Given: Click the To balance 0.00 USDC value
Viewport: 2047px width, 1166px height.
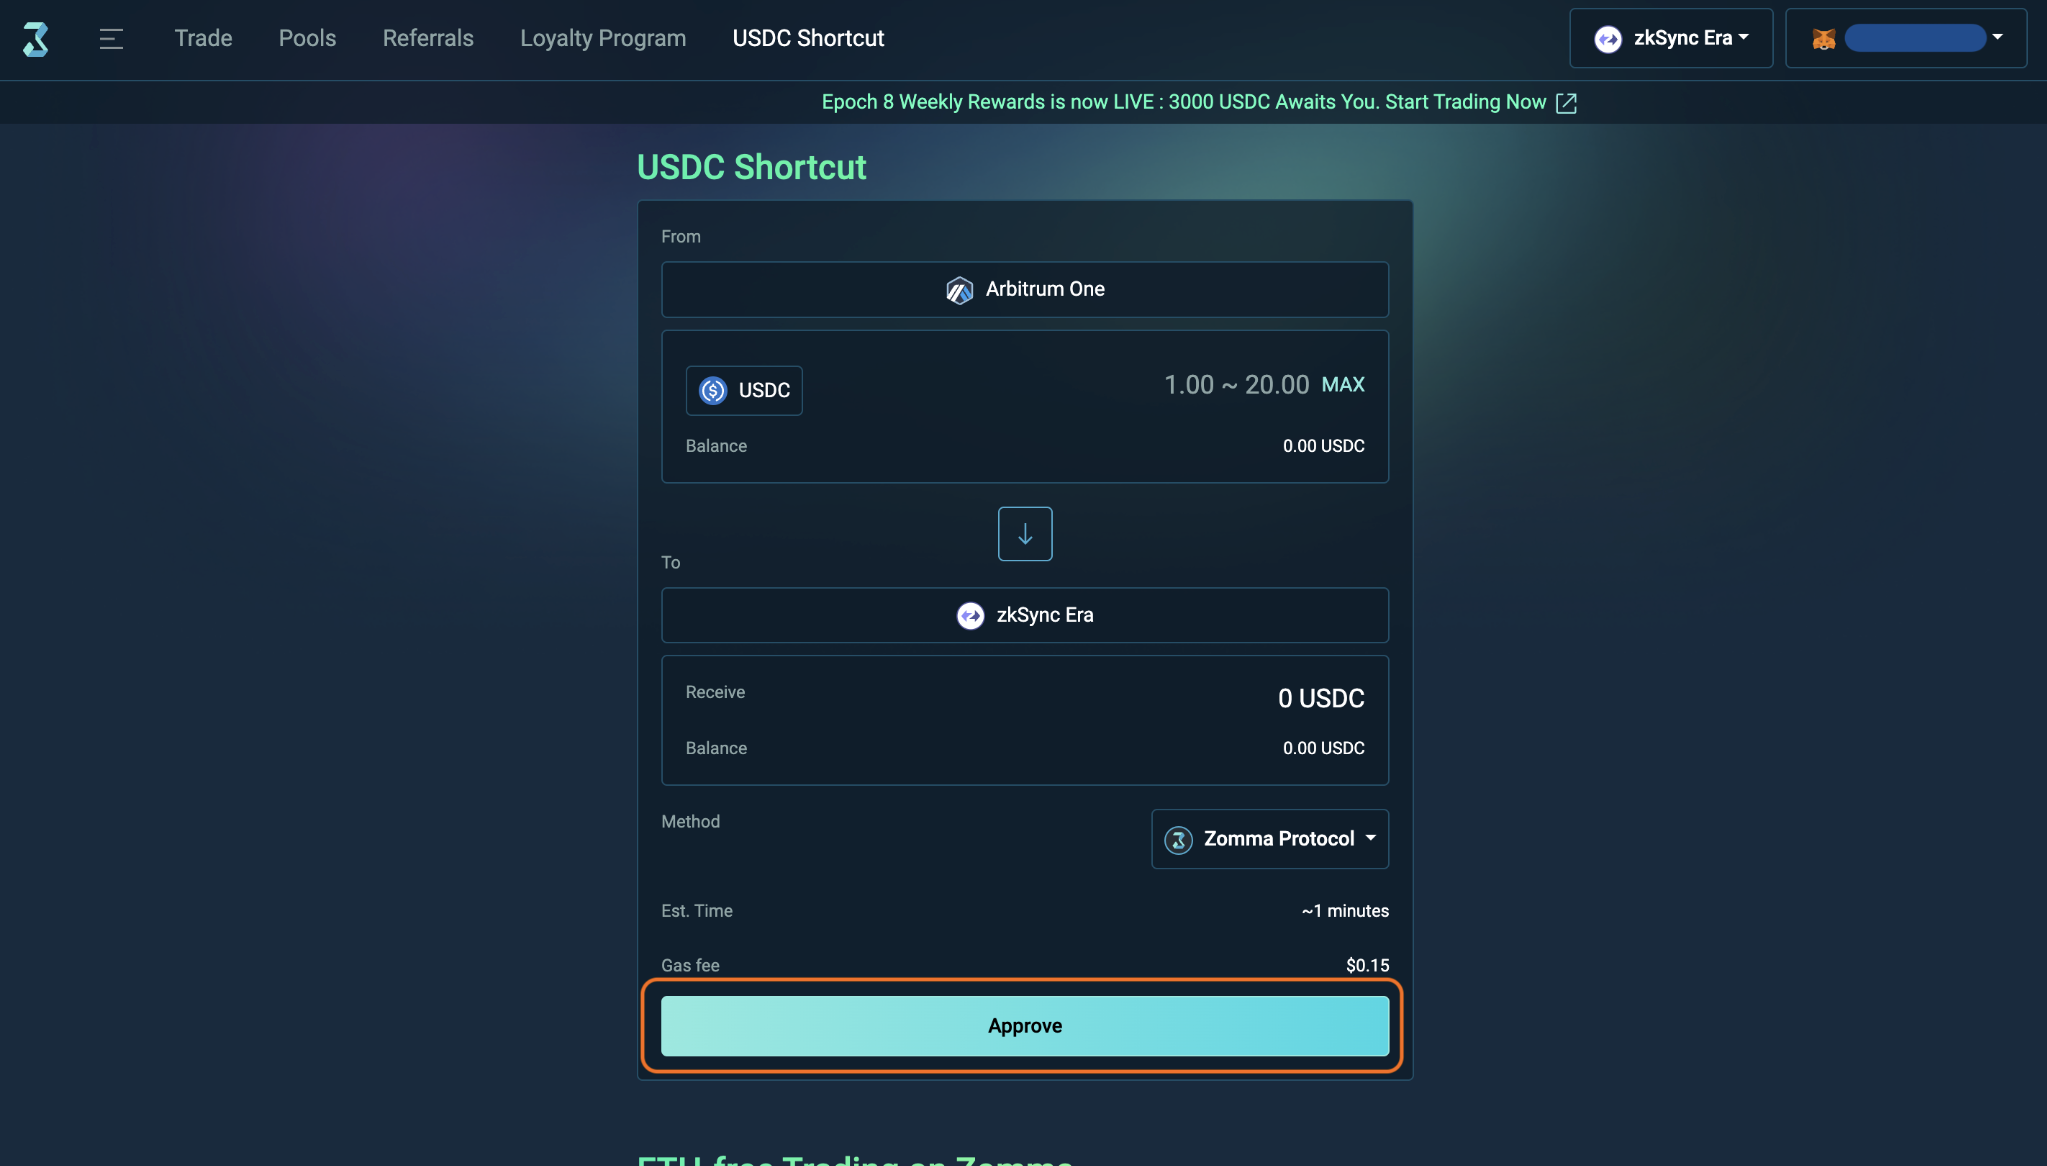Looking at the screenshot, I should pos(1323,748).
